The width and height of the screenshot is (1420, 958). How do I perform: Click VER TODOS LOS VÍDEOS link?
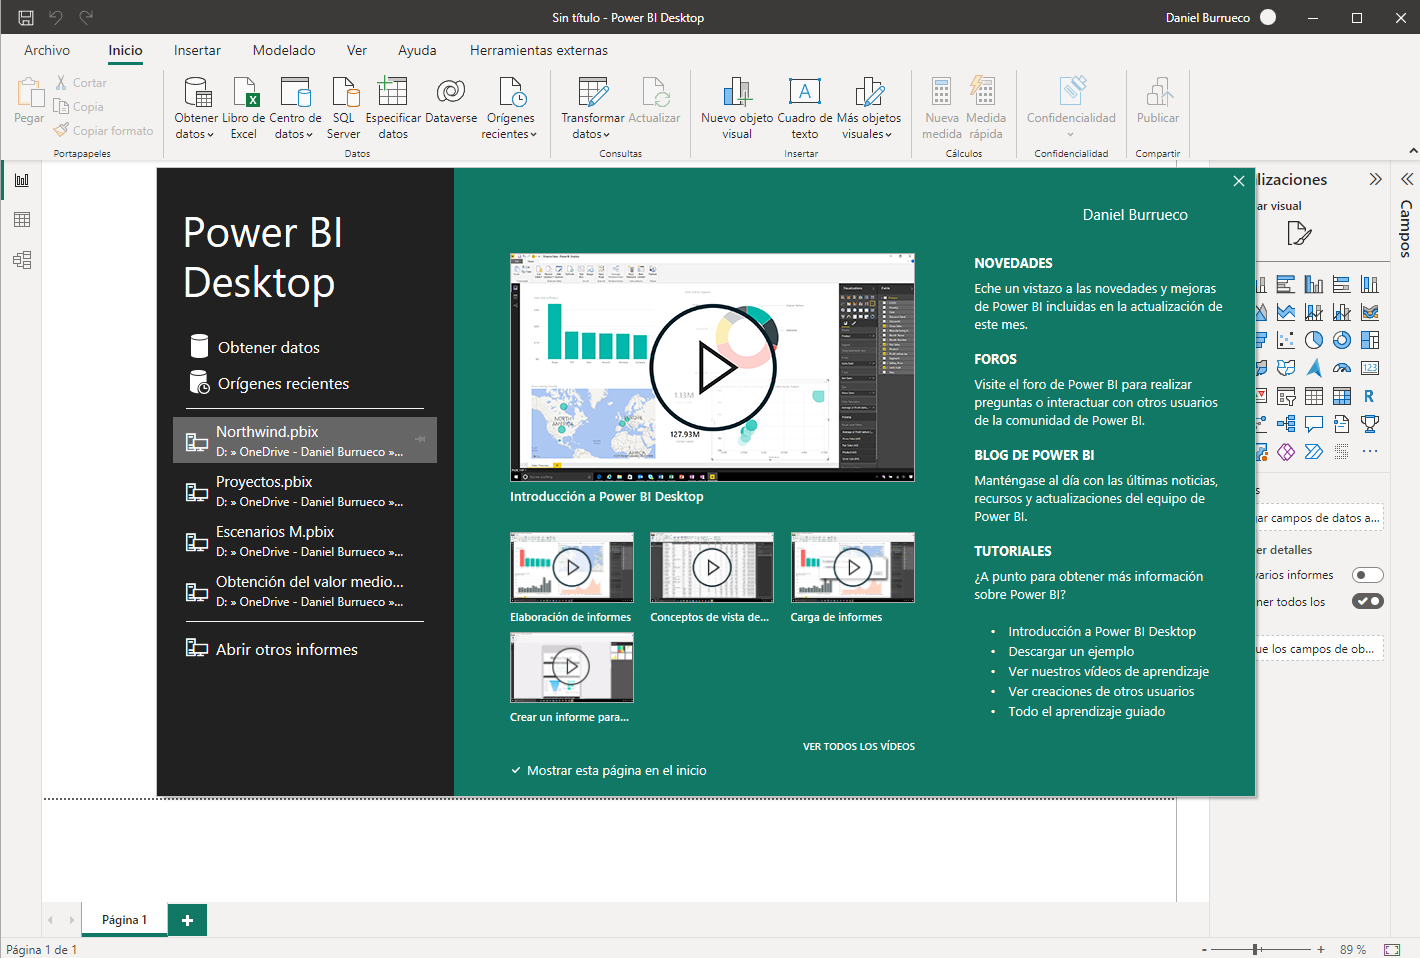click(858, 745)
